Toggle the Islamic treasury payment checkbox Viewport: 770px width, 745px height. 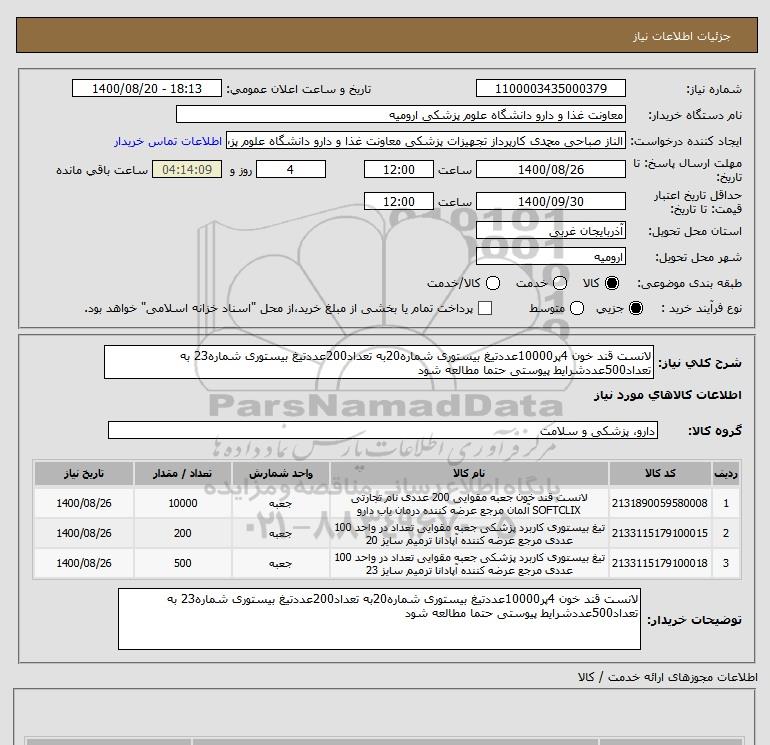[x=485, y=308]
